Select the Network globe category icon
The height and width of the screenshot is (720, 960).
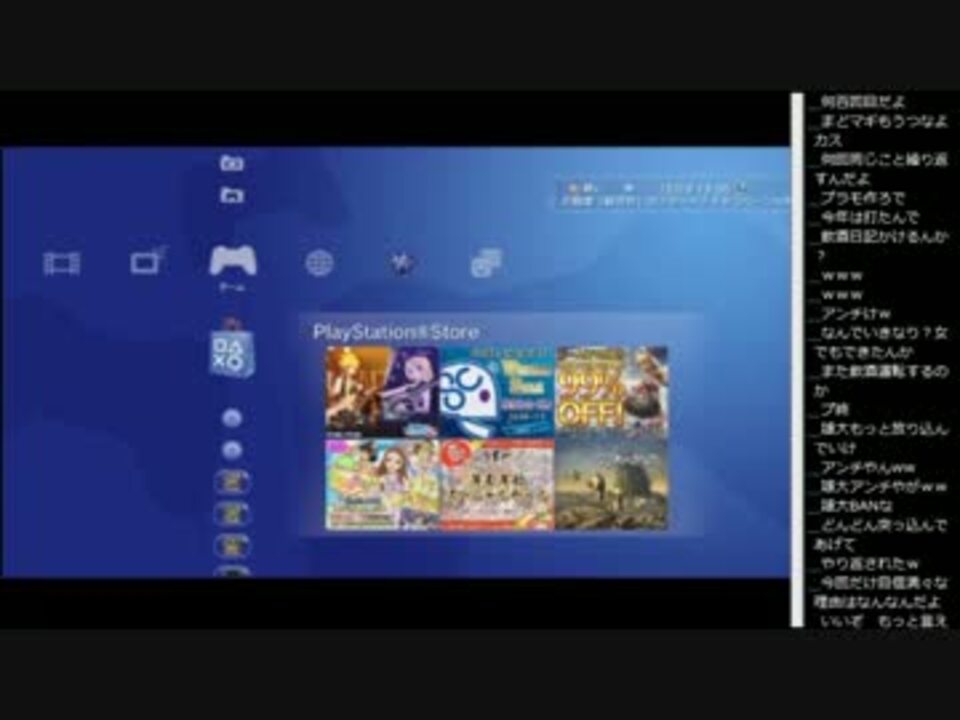pos(319,264)
